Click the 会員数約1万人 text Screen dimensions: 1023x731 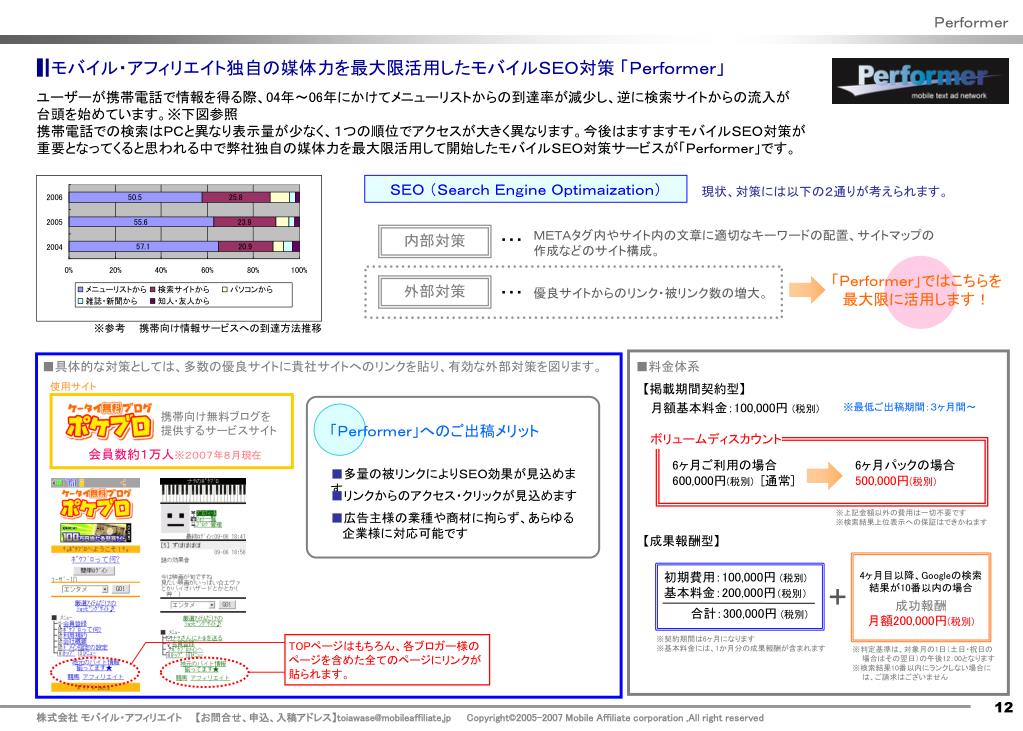pyautogui.click(x=130, y=454)
